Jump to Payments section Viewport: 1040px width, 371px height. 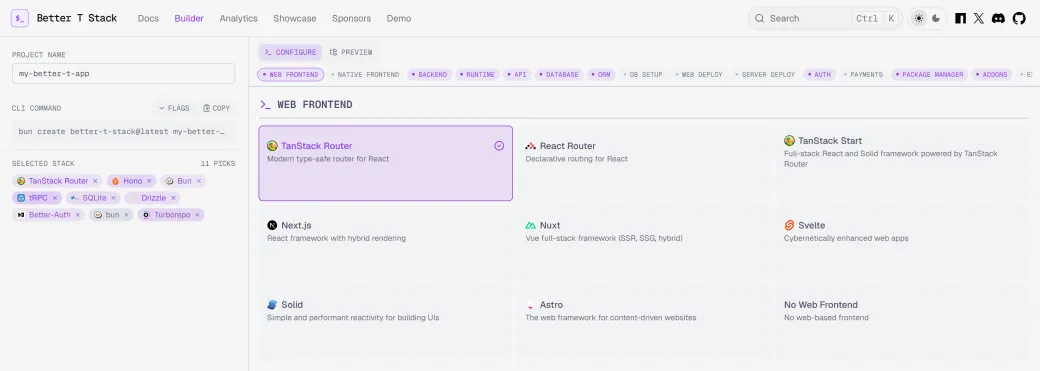click(864, 75)
